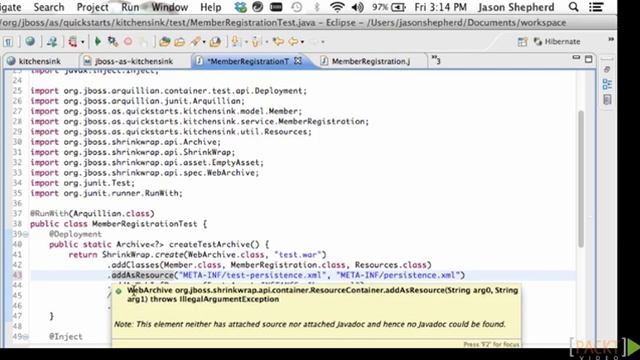The image size is (640, 360).
Task: Open the Window menu
Action: (170, 7)
